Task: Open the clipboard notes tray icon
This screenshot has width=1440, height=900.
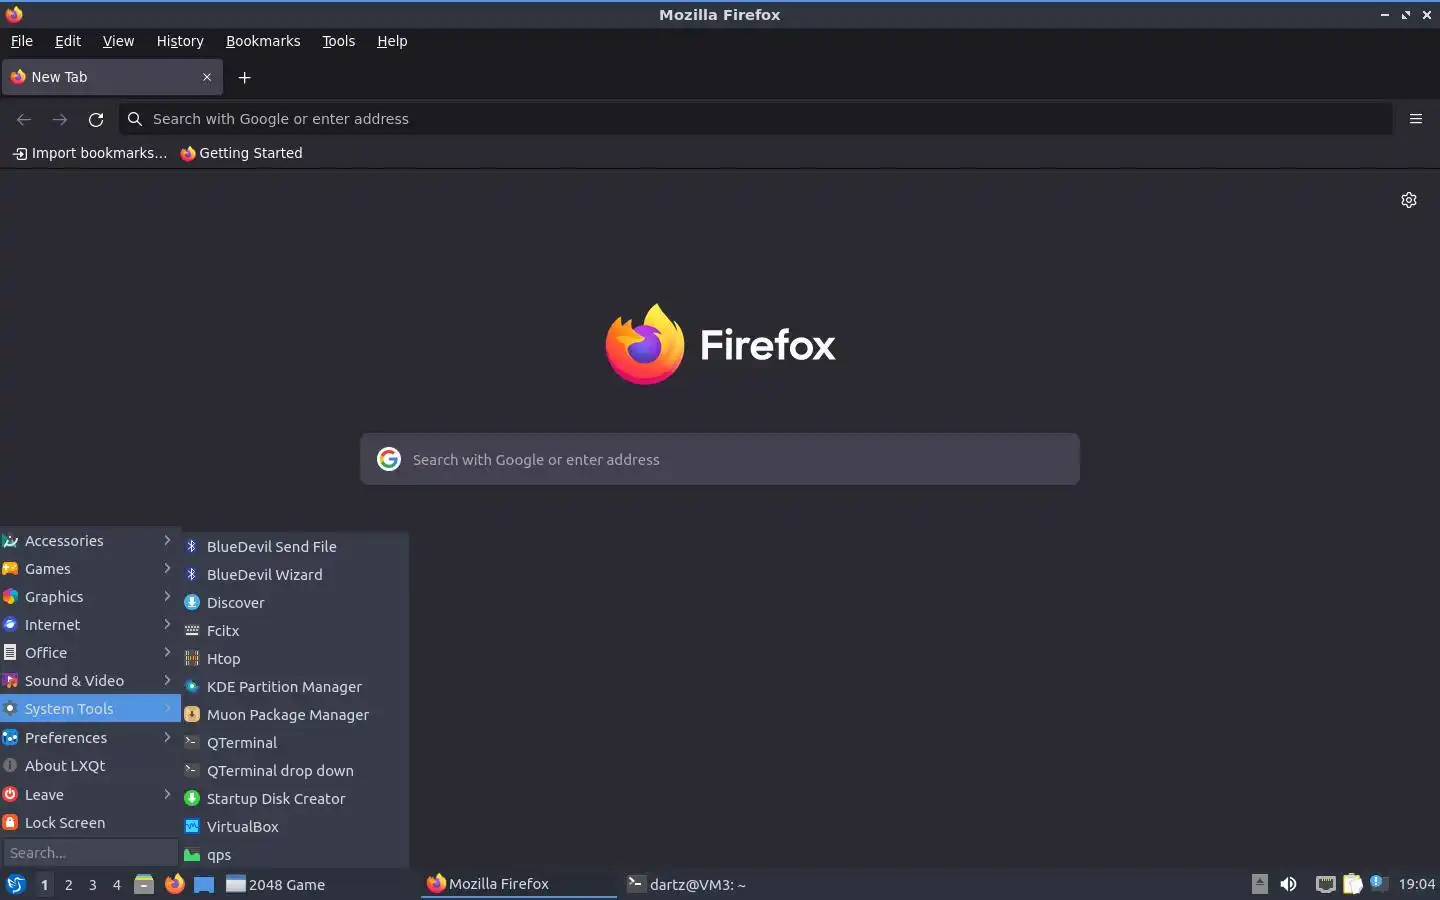Action: pos(1353,884)
